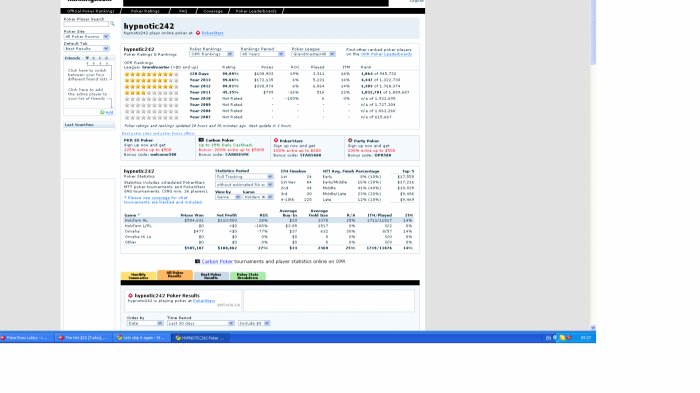Click into the Poker Player Search field

pos(86,24)
